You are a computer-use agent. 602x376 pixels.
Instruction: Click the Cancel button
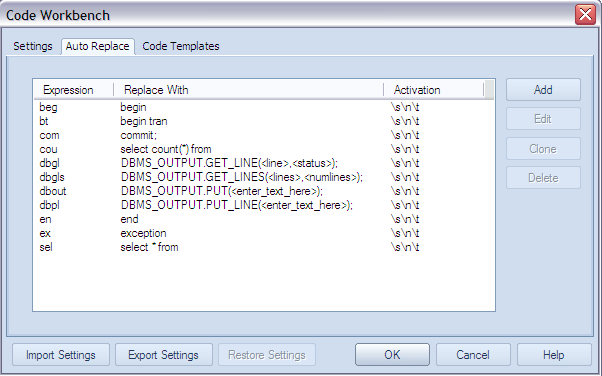473,354
